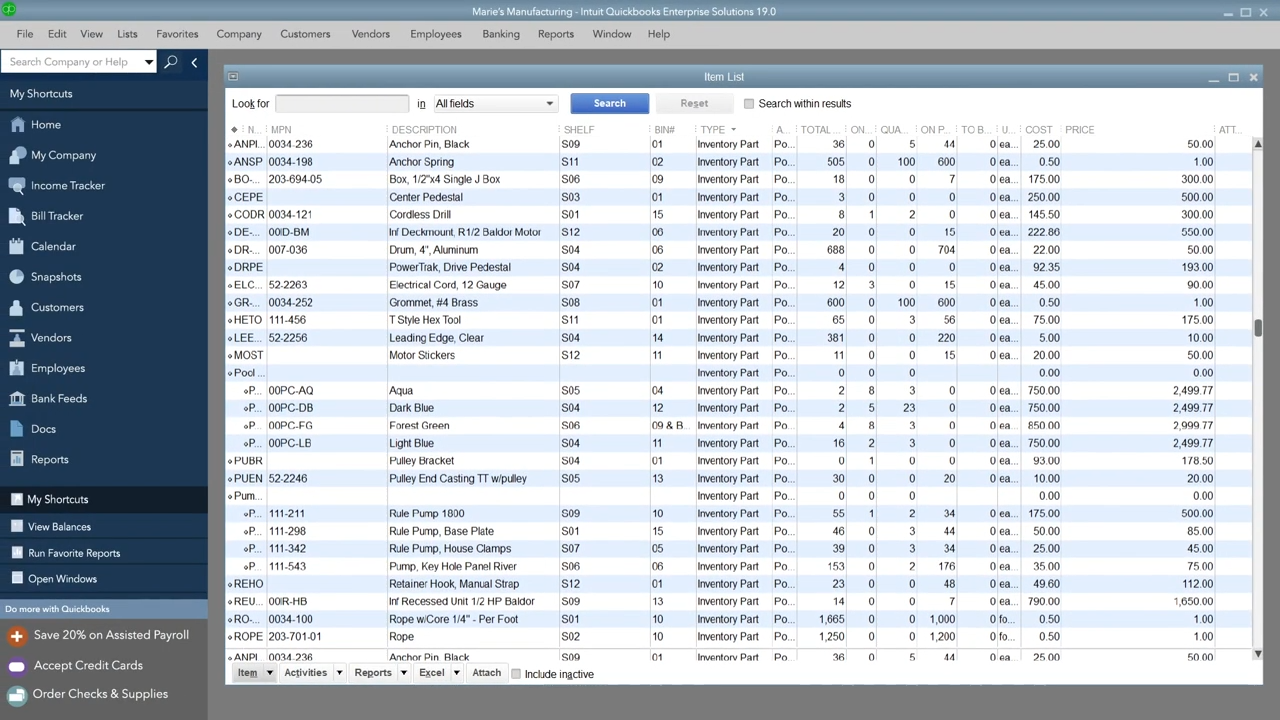The image size is (1280, 720).
Task: Toggle the Include inactive checkbox
Action: pos(516,674)
